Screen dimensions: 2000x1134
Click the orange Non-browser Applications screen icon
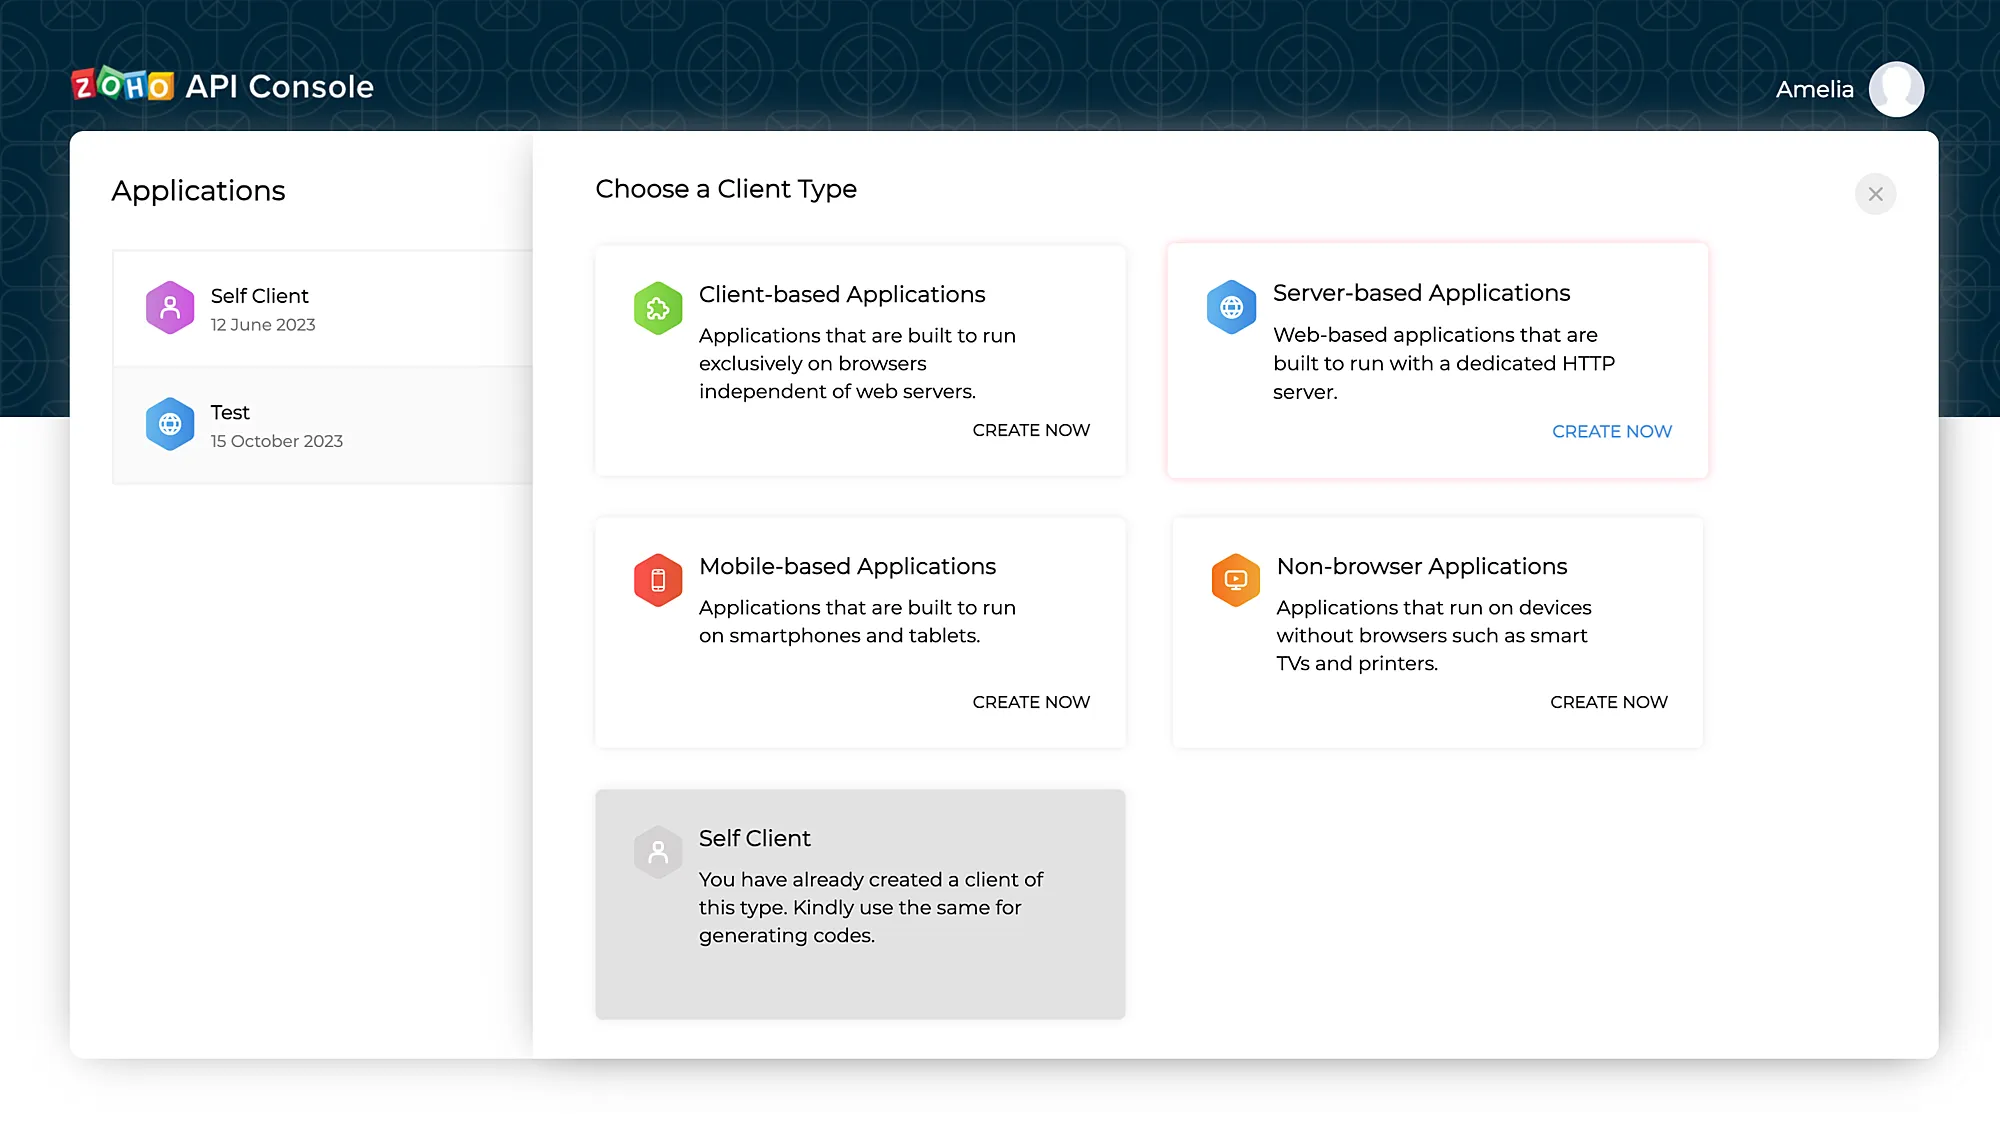click(x=1236, y=580)
